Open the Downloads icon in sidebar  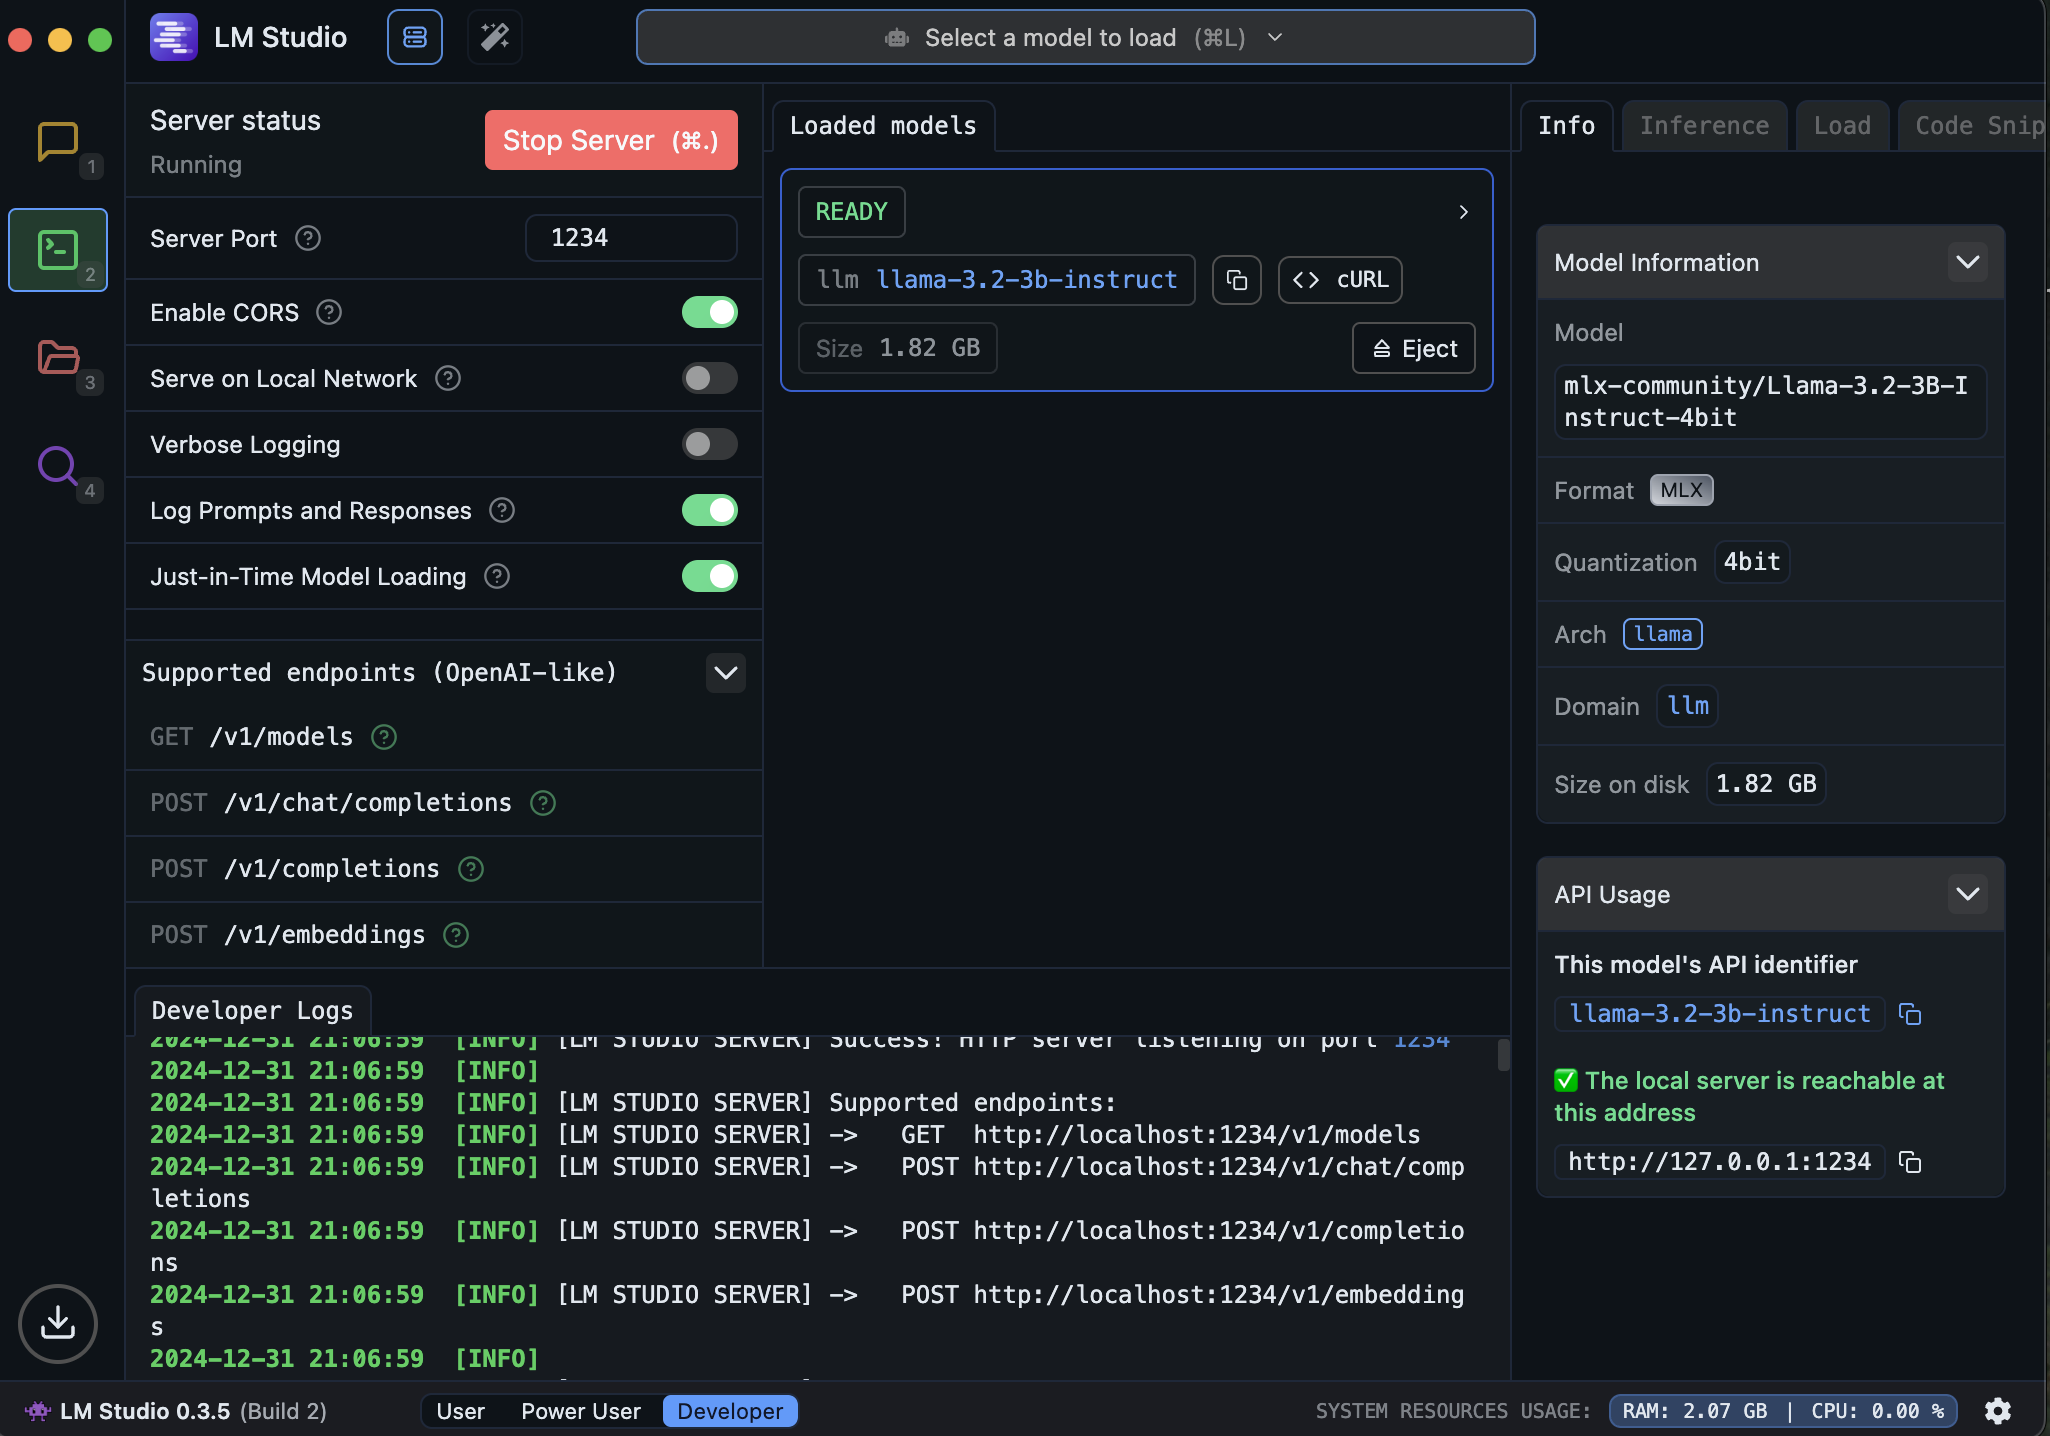coord(58,1323)
